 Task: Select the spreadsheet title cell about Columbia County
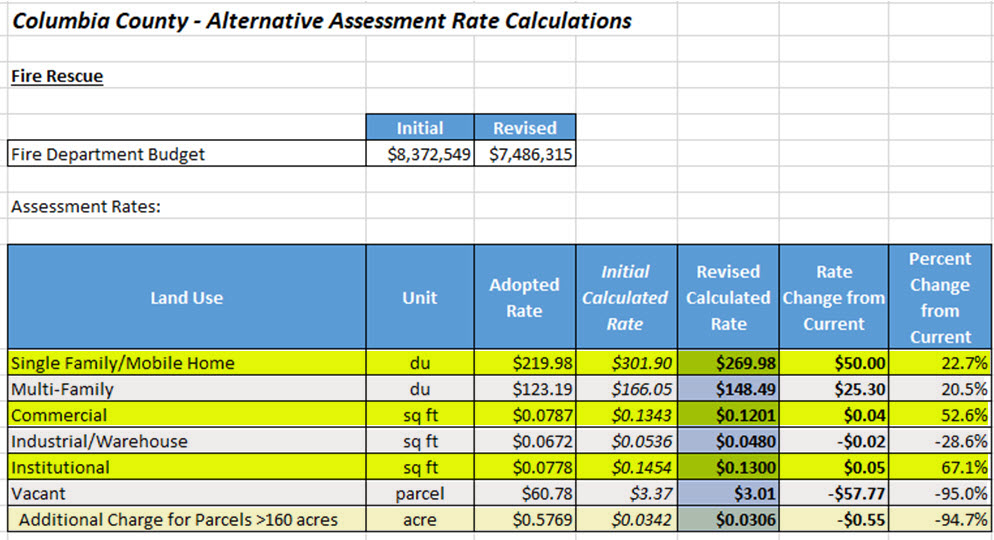(321, 20)
